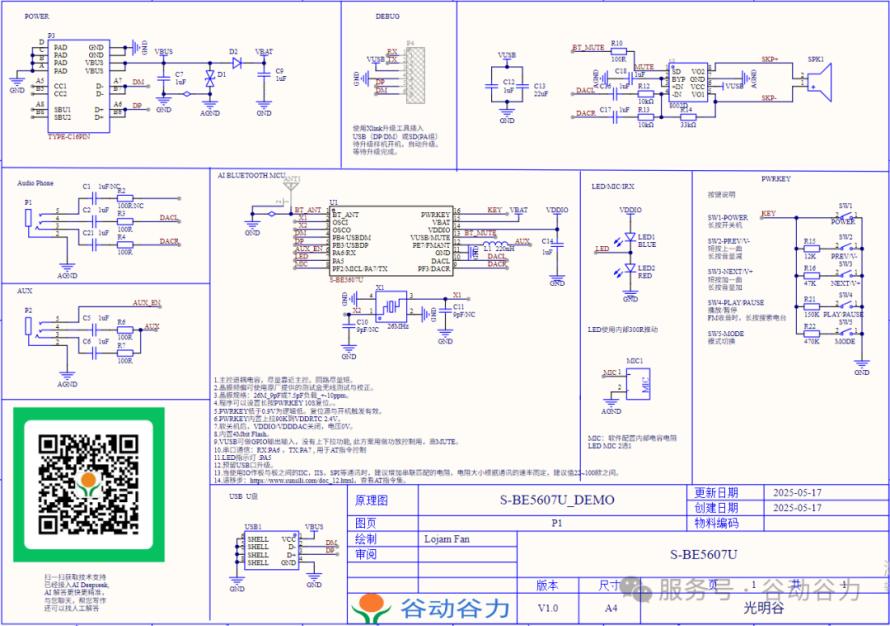
Task: Select the "A4" size cell
Action: coord(611,608)
